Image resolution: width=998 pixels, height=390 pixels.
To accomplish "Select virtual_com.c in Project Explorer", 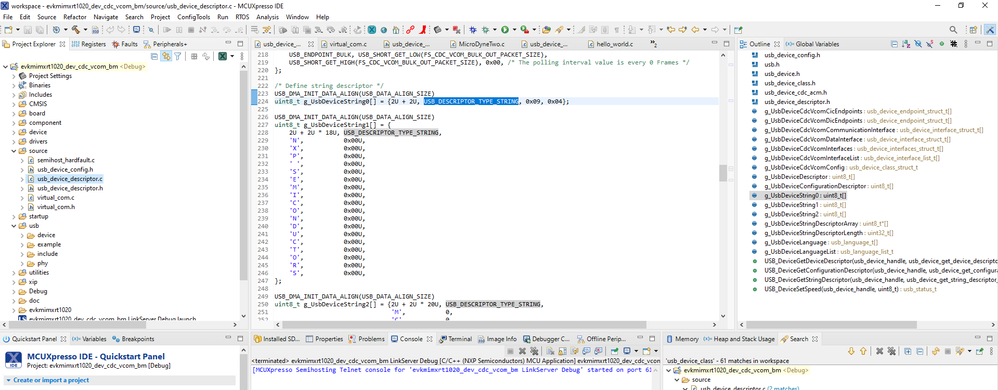I will [56, 198].
